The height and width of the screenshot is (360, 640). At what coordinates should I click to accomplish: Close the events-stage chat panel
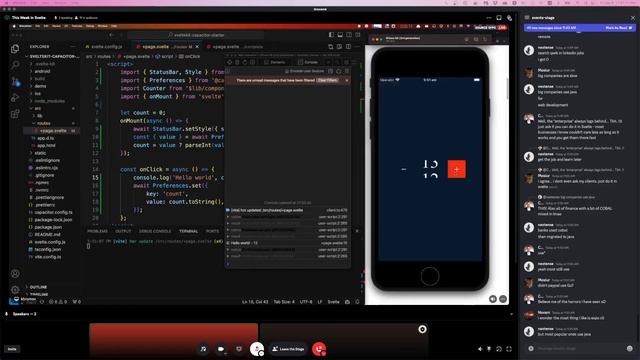pyautogui.click(x=633, y=18)
